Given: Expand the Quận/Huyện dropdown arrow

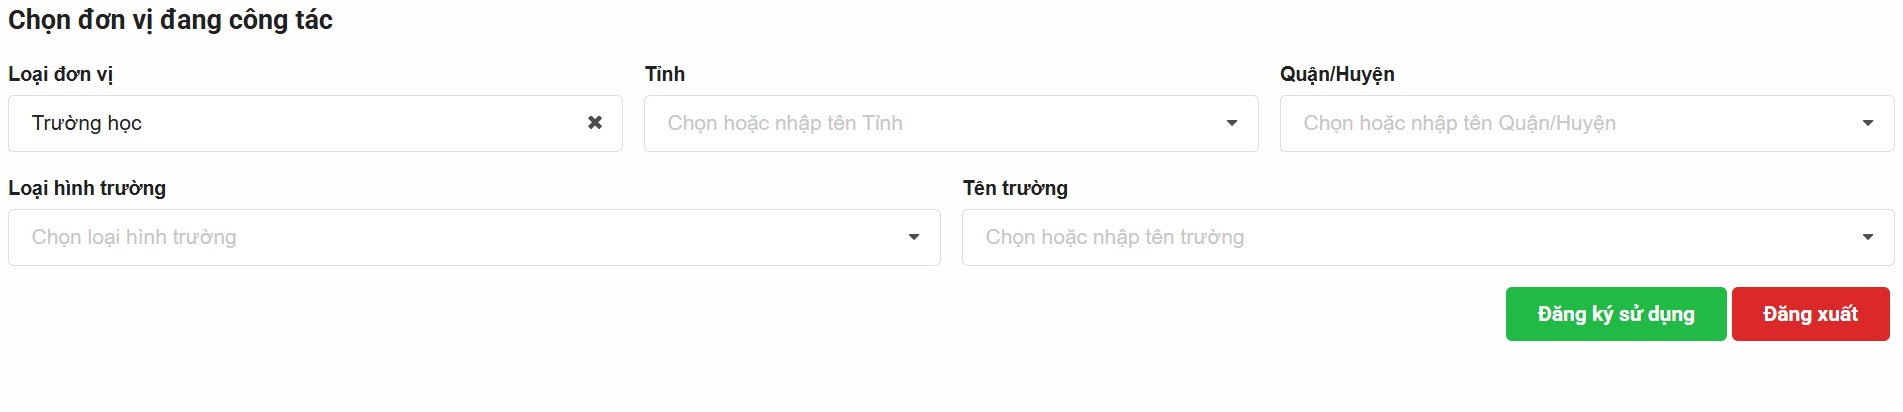Looking at the screenshot, I should tap(1867, 123).
